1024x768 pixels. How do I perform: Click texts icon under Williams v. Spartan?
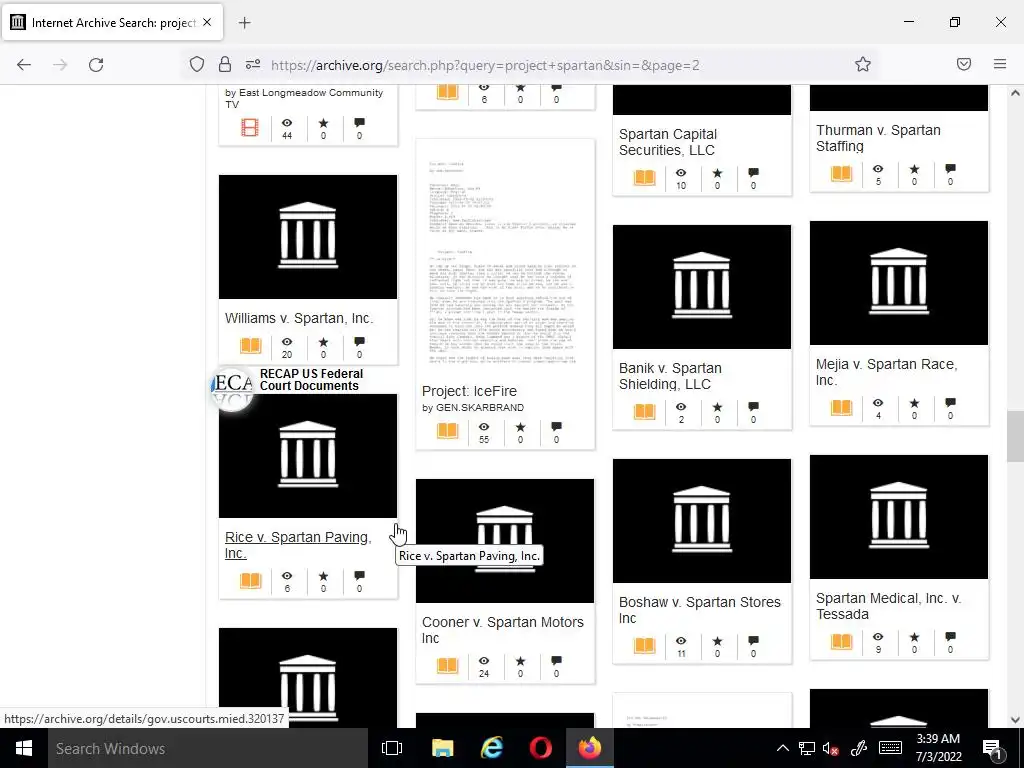click(x=250, y=345)
